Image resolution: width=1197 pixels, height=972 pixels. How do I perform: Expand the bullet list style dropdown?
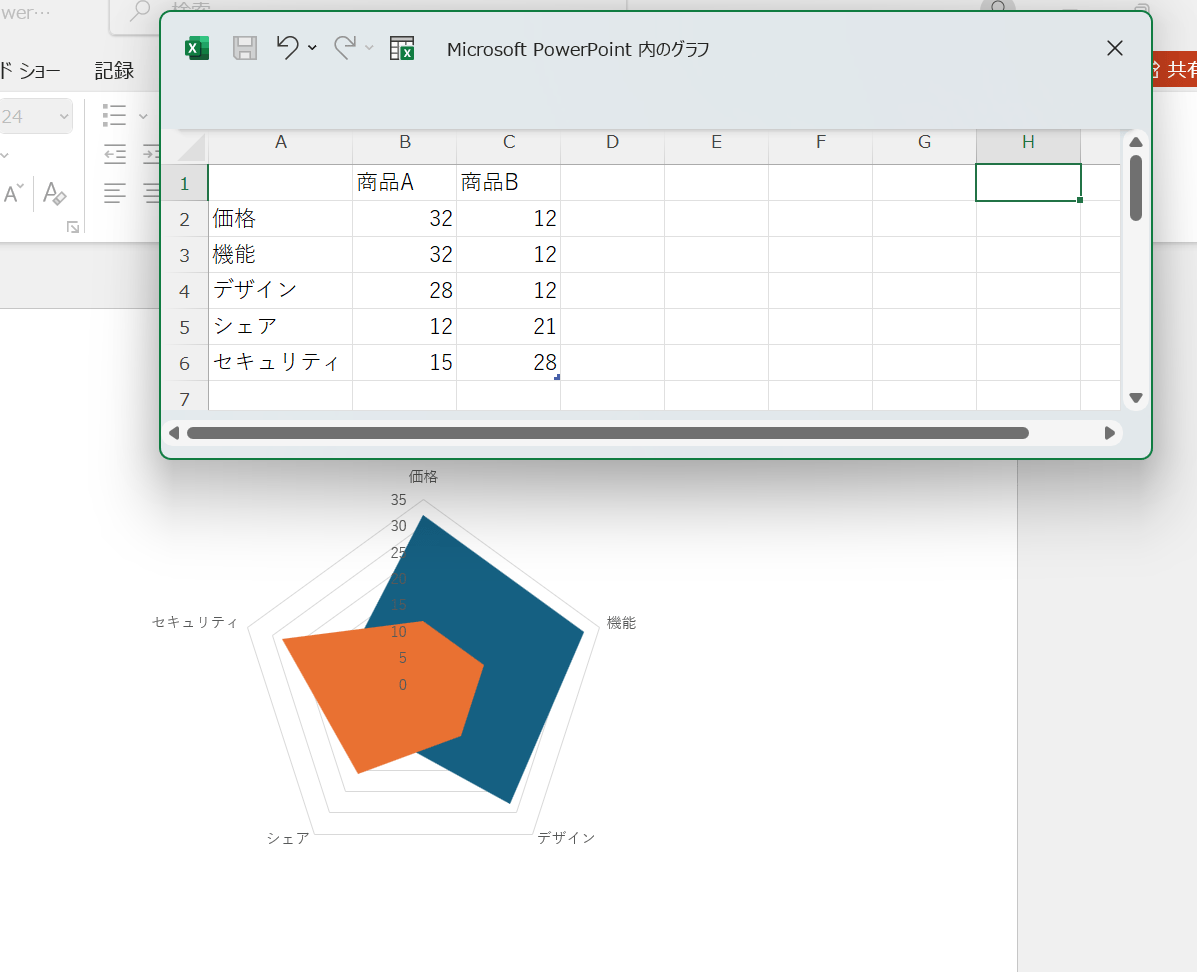(x=143, y=116)
